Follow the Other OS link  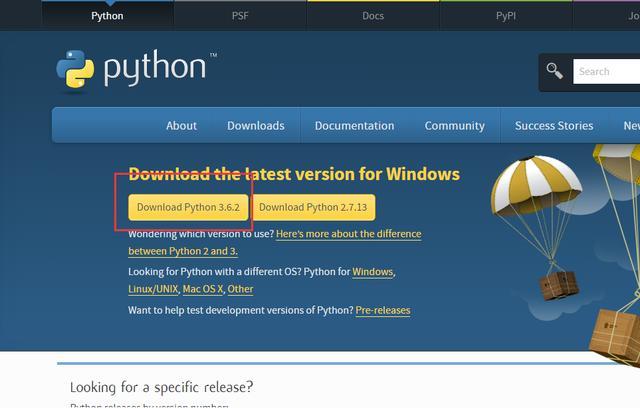click(240, 289)
